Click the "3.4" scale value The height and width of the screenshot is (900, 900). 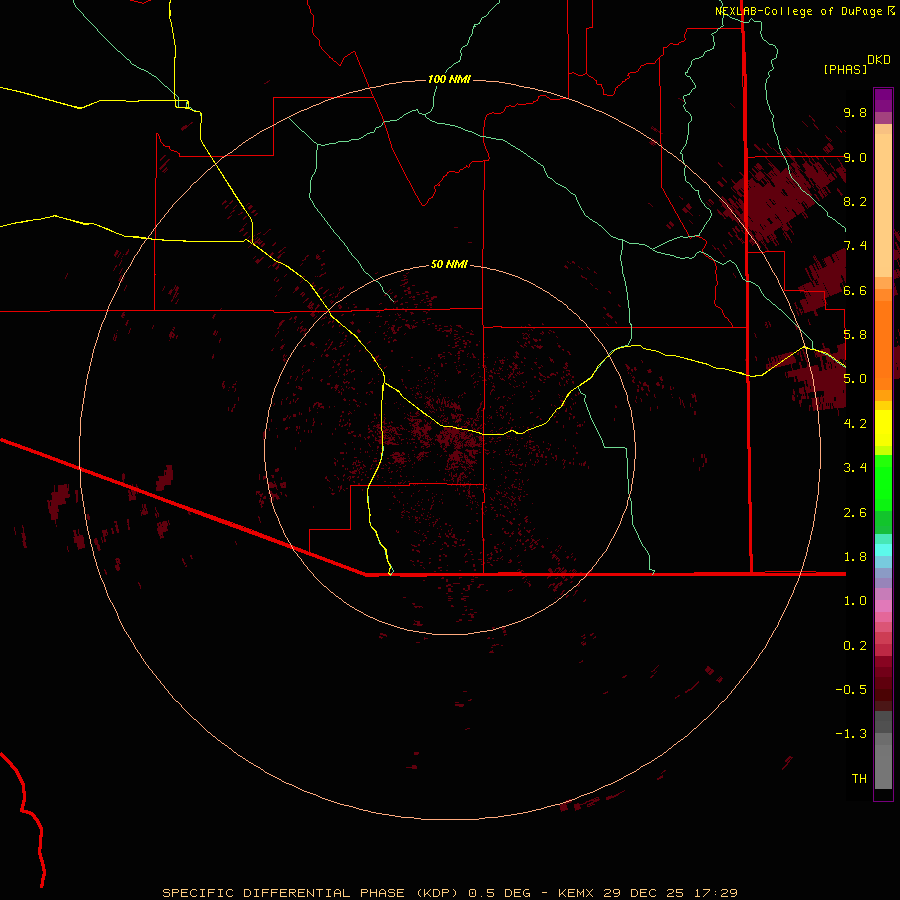click(855, 468)
